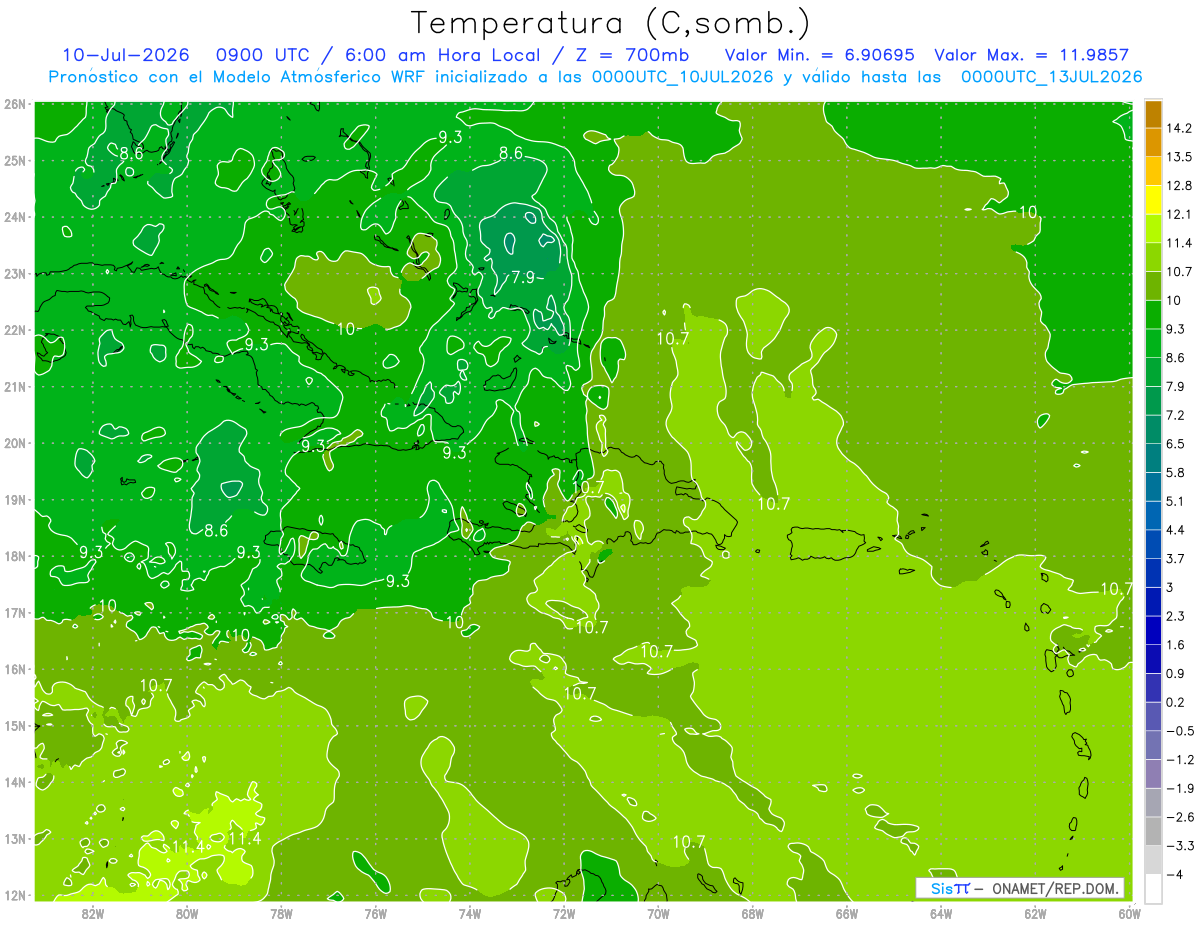Click the 12.8 value on the color scale

coord(1180,186)
